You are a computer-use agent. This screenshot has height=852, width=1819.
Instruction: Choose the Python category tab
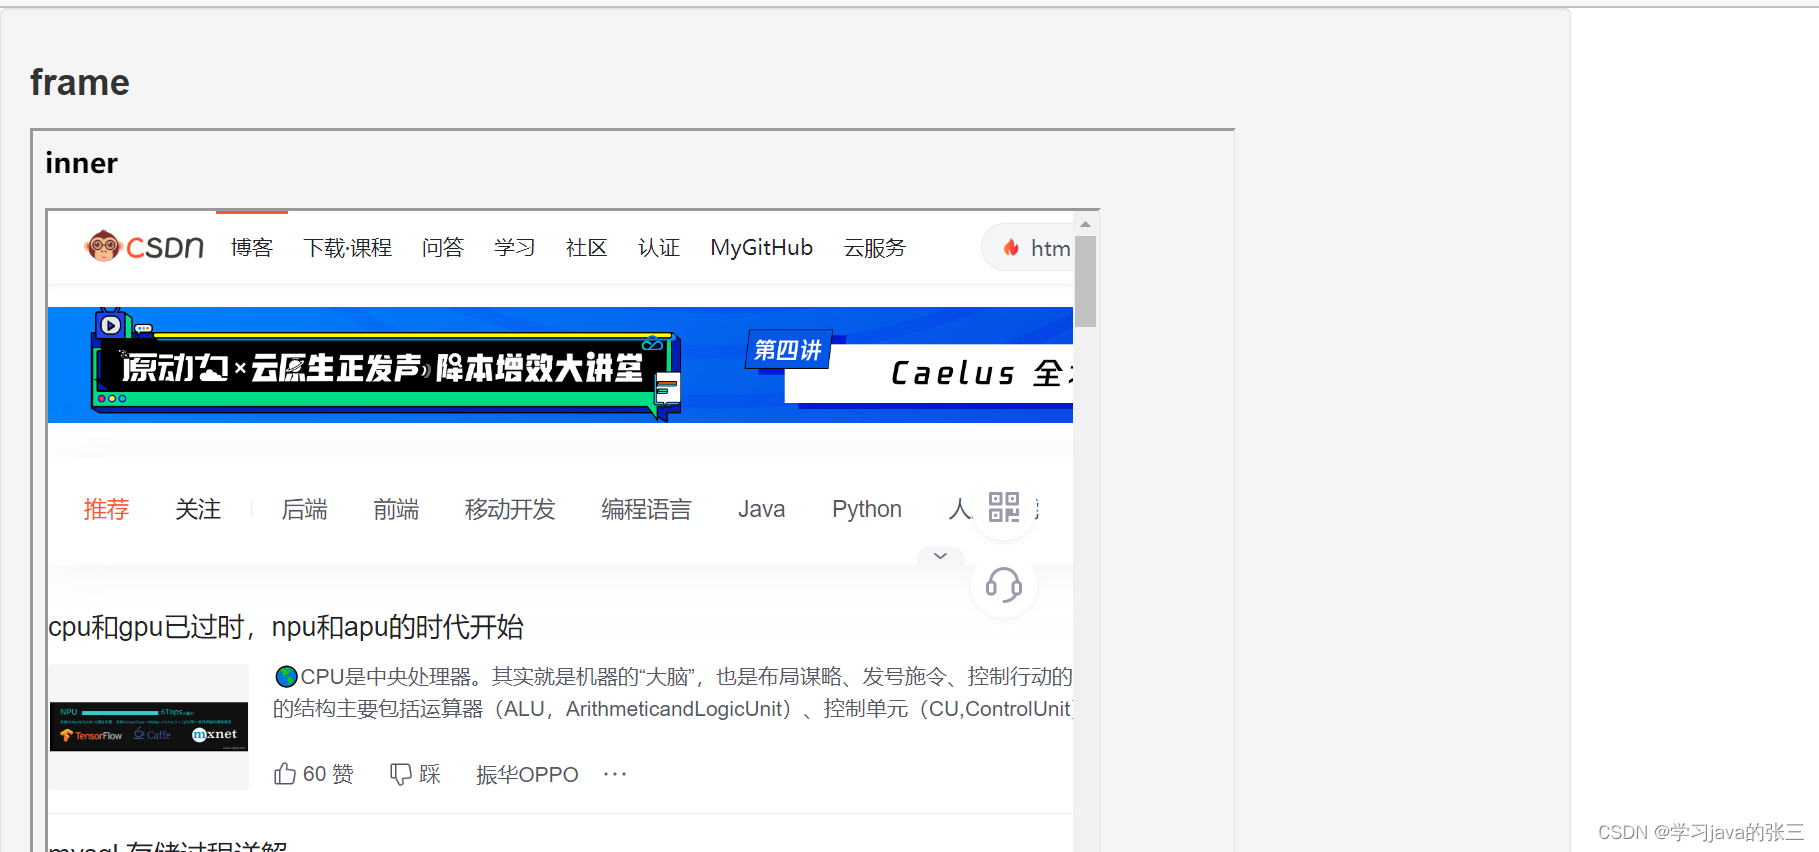pyautogui.click(x=867, y=510)
